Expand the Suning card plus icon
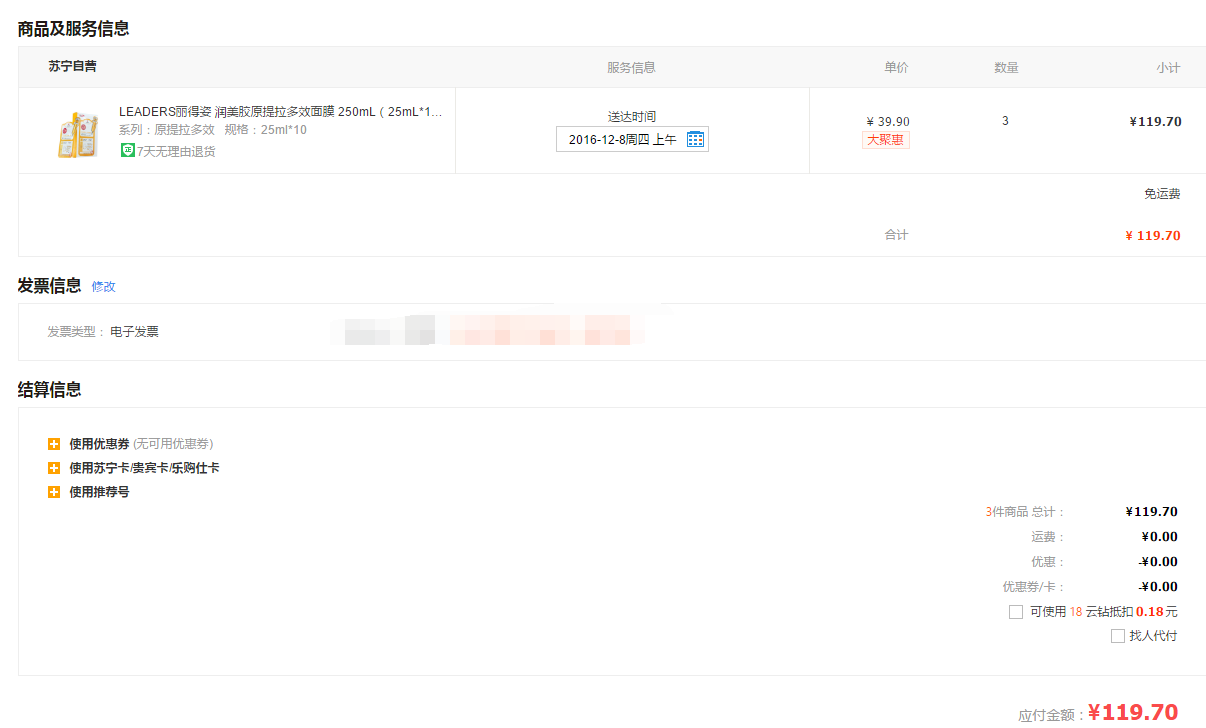Viewport: 1206px width, 728px height. [54, 468]
